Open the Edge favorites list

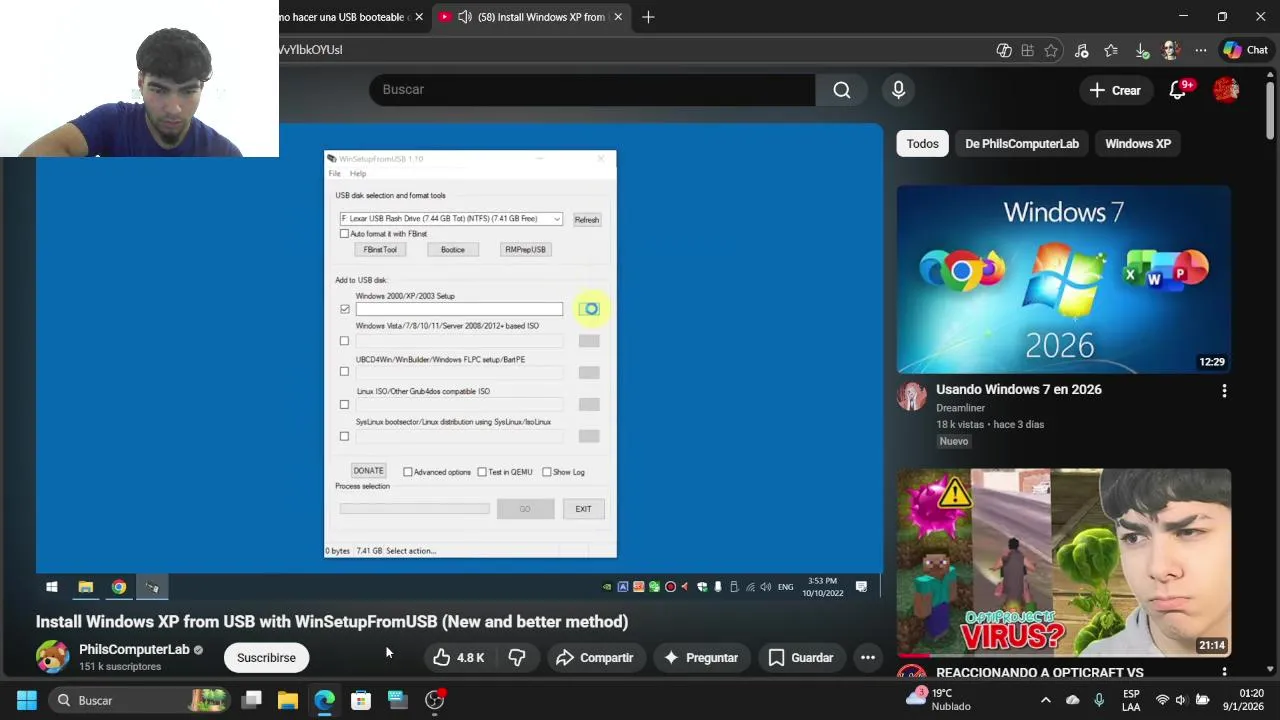(x=1111, y=50)
